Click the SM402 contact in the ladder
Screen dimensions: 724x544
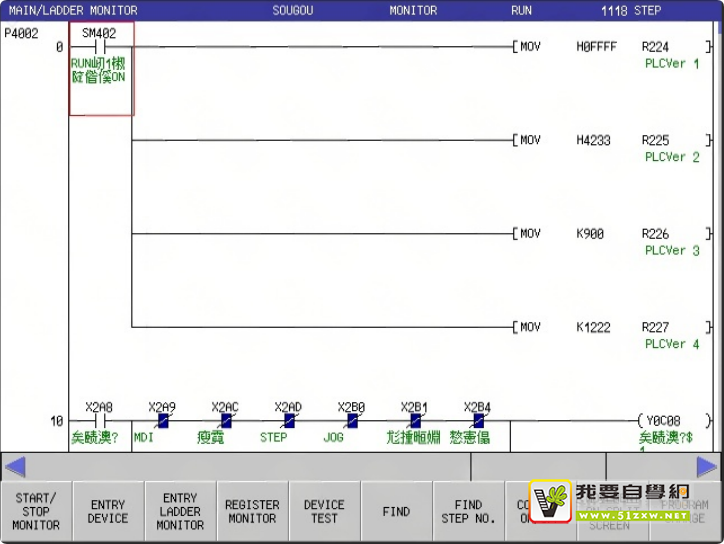(99, 47)
